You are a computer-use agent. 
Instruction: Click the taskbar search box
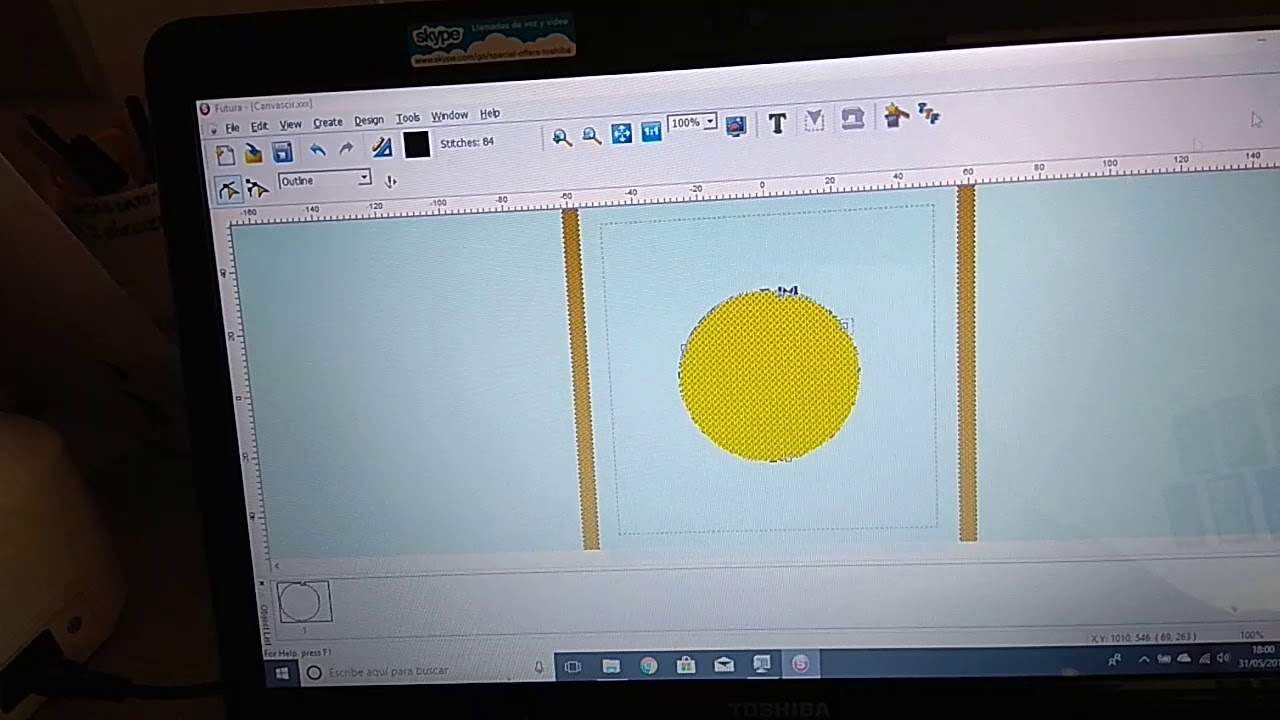click(x=425, y=670)
